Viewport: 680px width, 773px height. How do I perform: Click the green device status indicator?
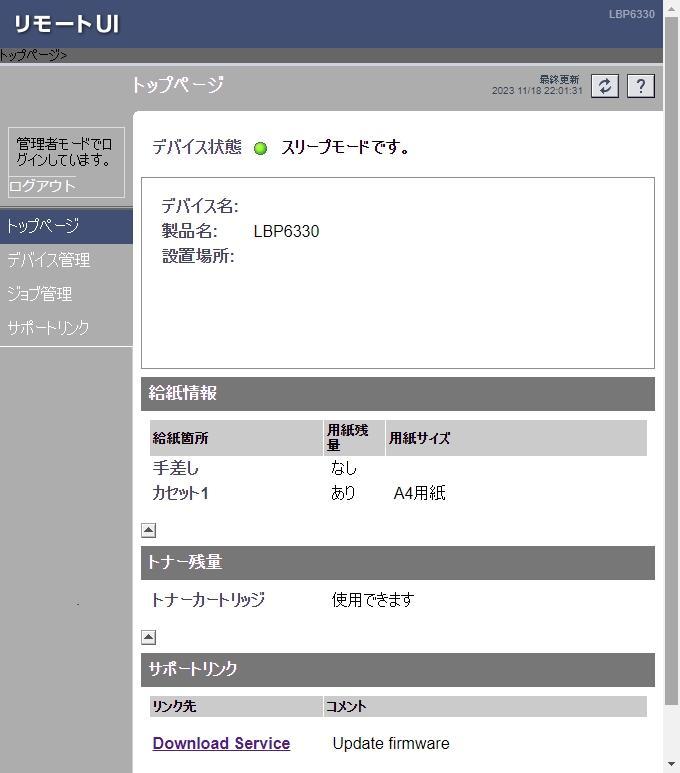coord(260,148)
